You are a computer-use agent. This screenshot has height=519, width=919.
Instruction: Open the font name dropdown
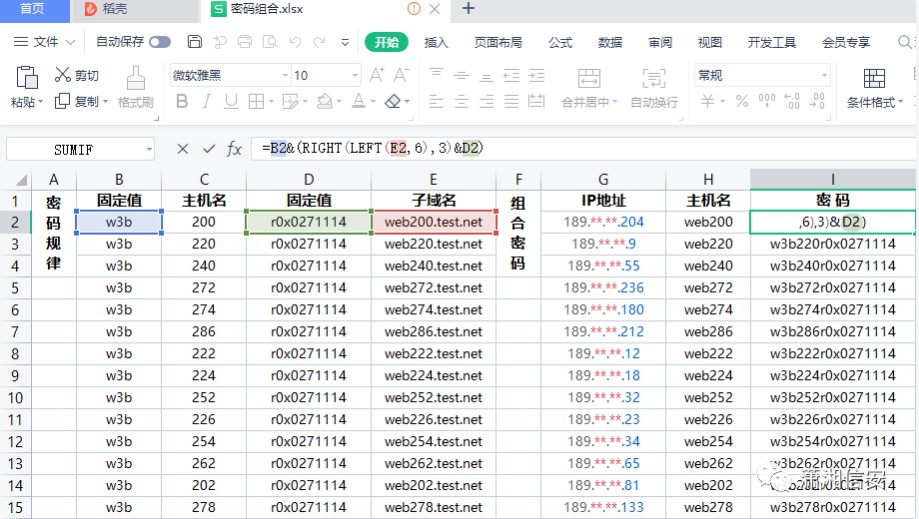[x=285, y=76]
